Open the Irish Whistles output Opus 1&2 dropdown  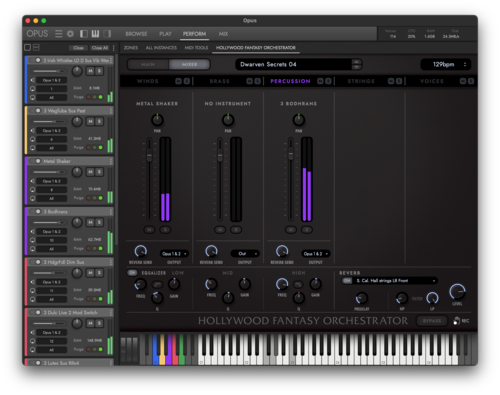click(x=52, y=80)
